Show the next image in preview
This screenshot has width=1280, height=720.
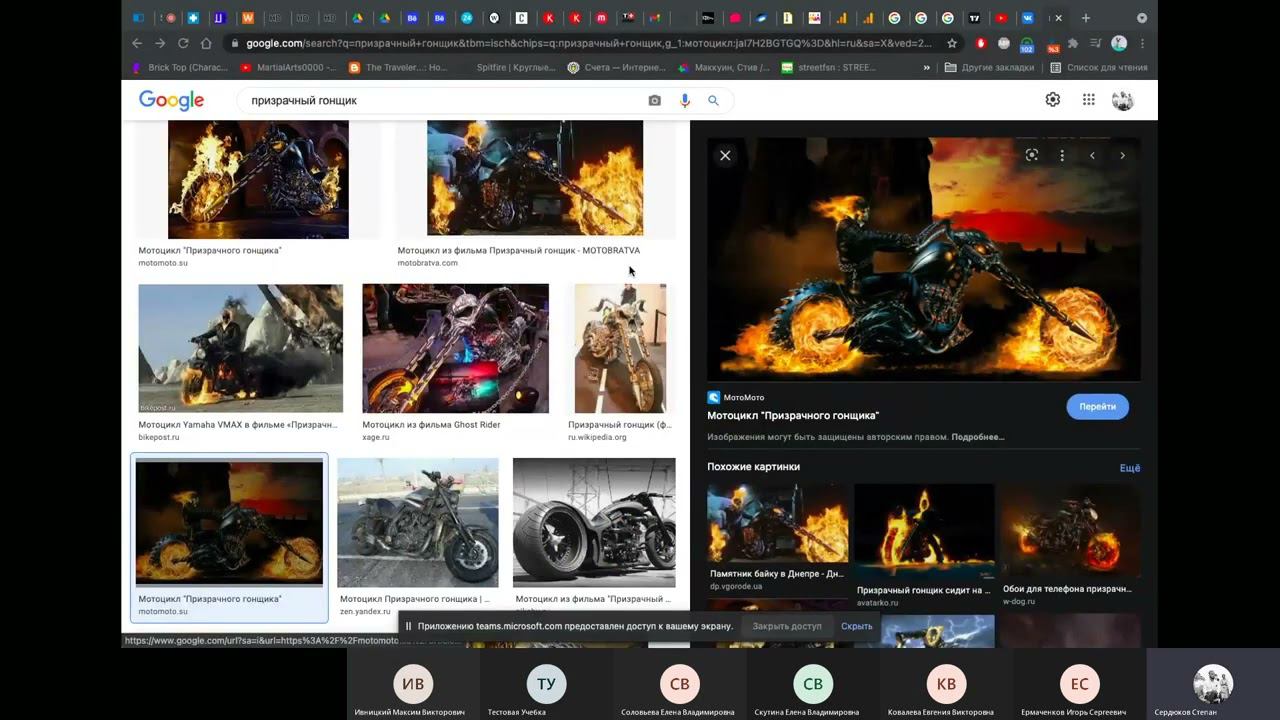[x=1122, y=155]
